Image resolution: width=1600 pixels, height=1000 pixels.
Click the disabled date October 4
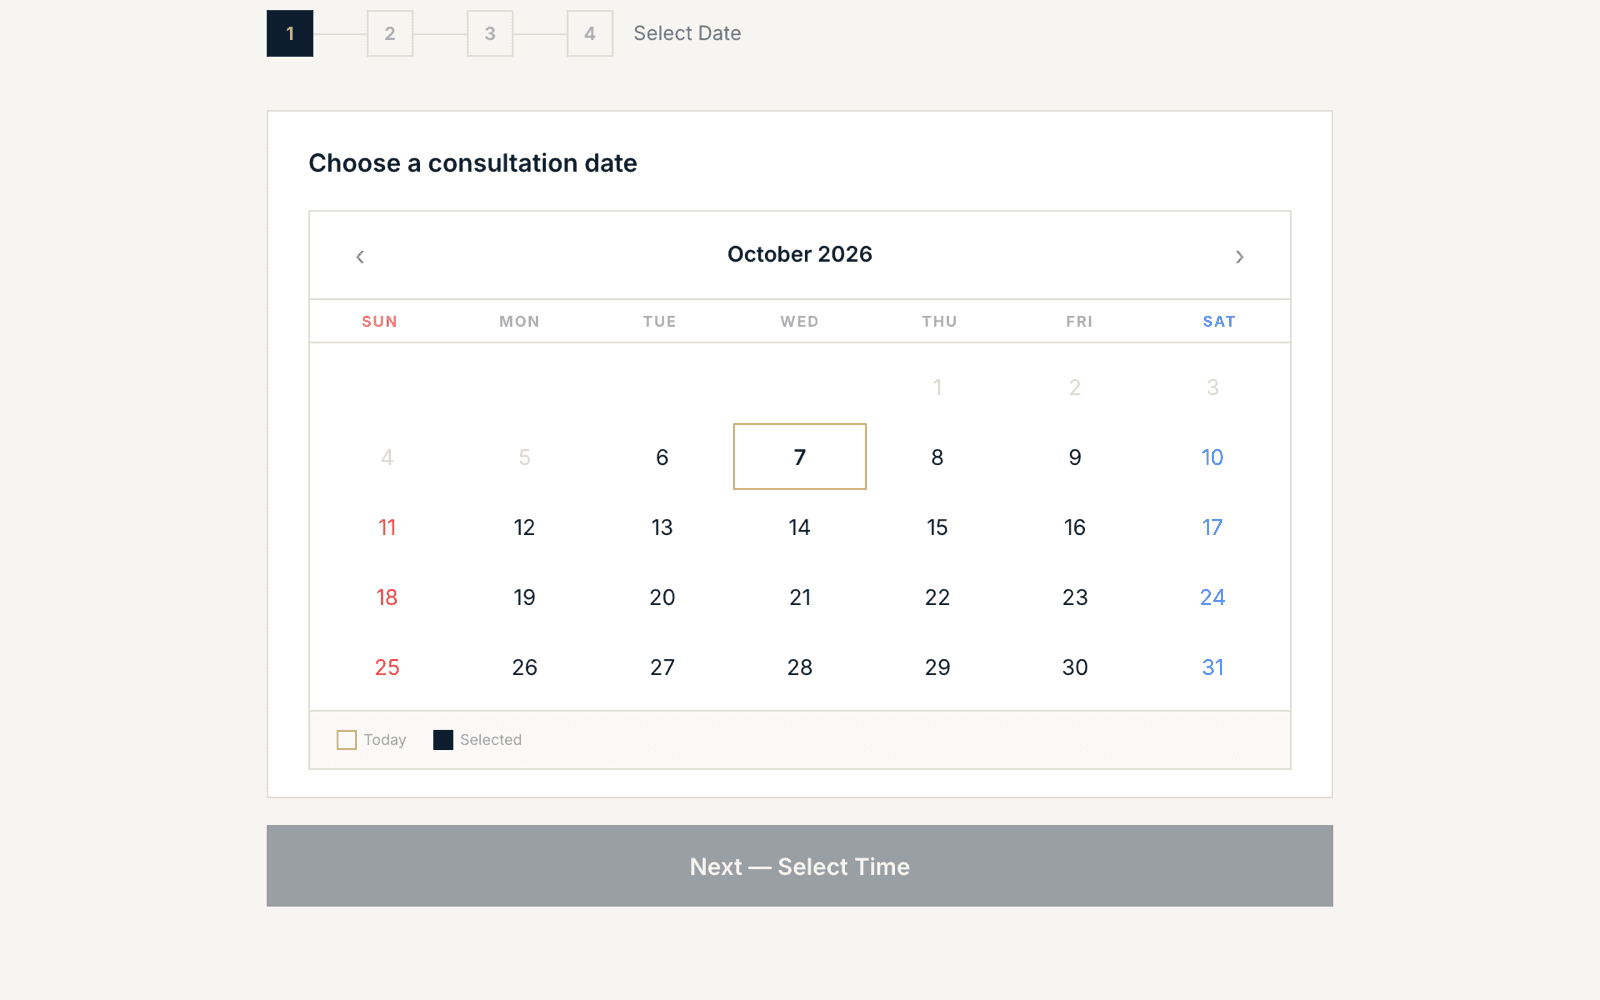click(x=387, y=457)
